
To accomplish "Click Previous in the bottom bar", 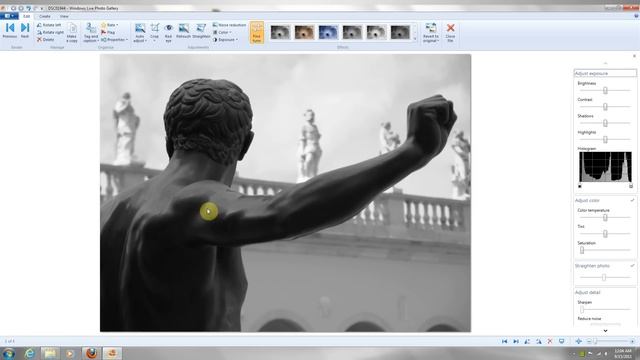I will point(505,341).
